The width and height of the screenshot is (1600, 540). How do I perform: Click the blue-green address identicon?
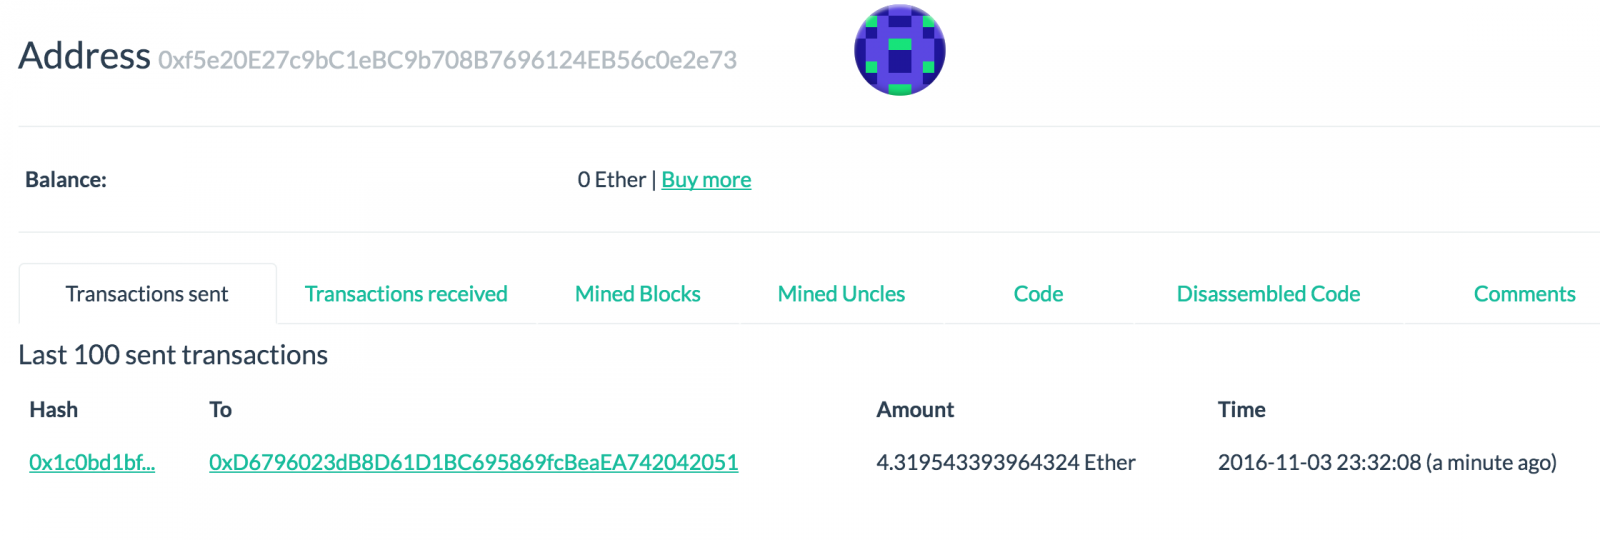point(900,50)
